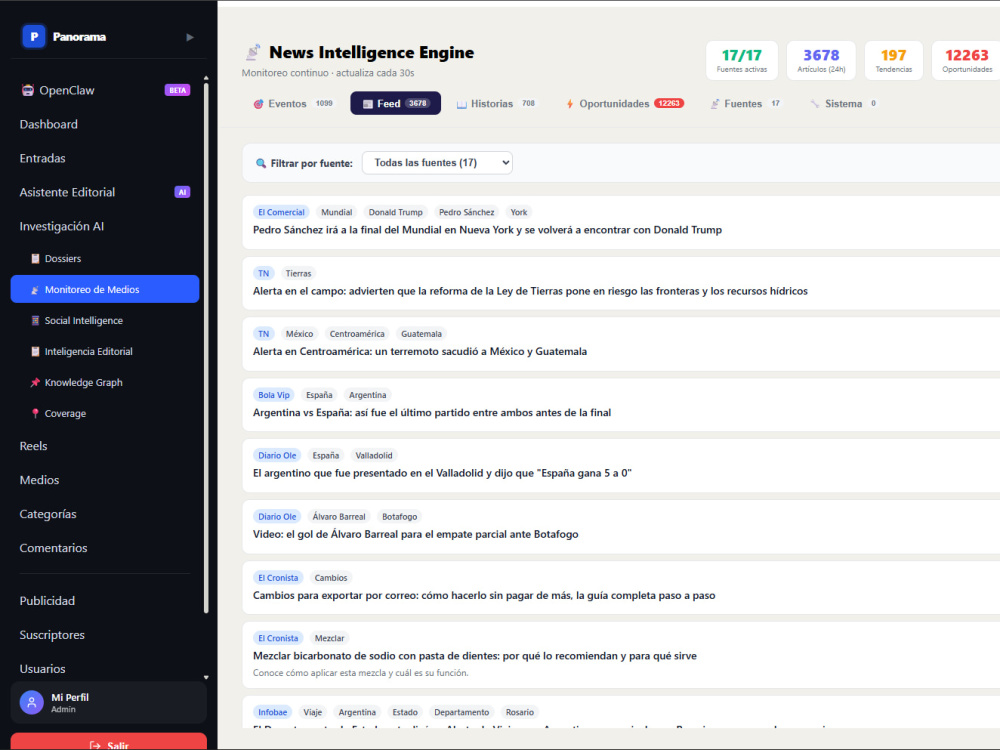Click the Rosario tag

pos(520,712)
